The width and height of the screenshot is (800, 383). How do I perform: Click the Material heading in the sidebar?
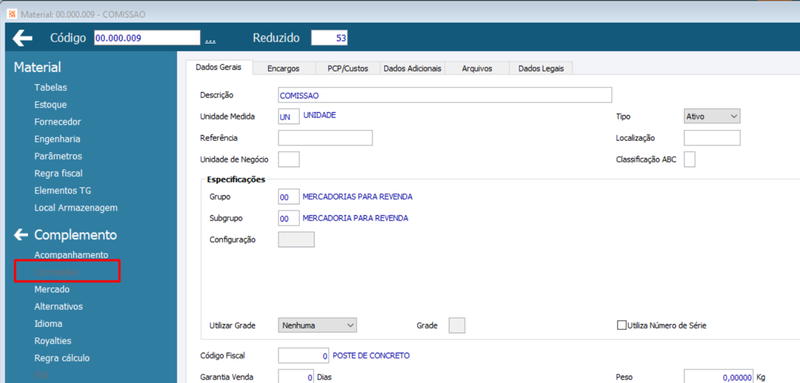click(37, 67)
